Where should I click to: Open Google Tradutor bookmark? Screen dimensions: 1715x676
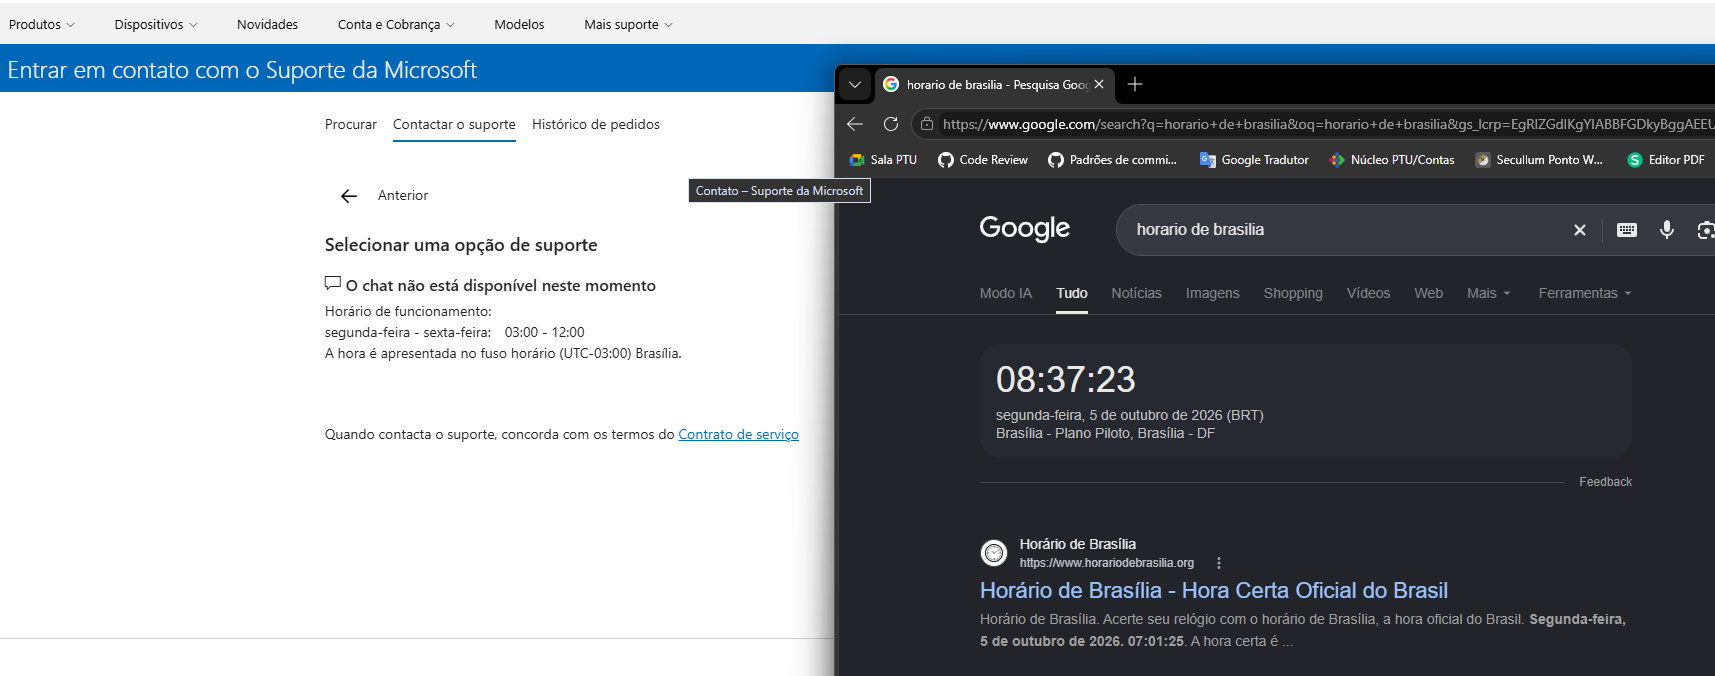(1254, 160)
